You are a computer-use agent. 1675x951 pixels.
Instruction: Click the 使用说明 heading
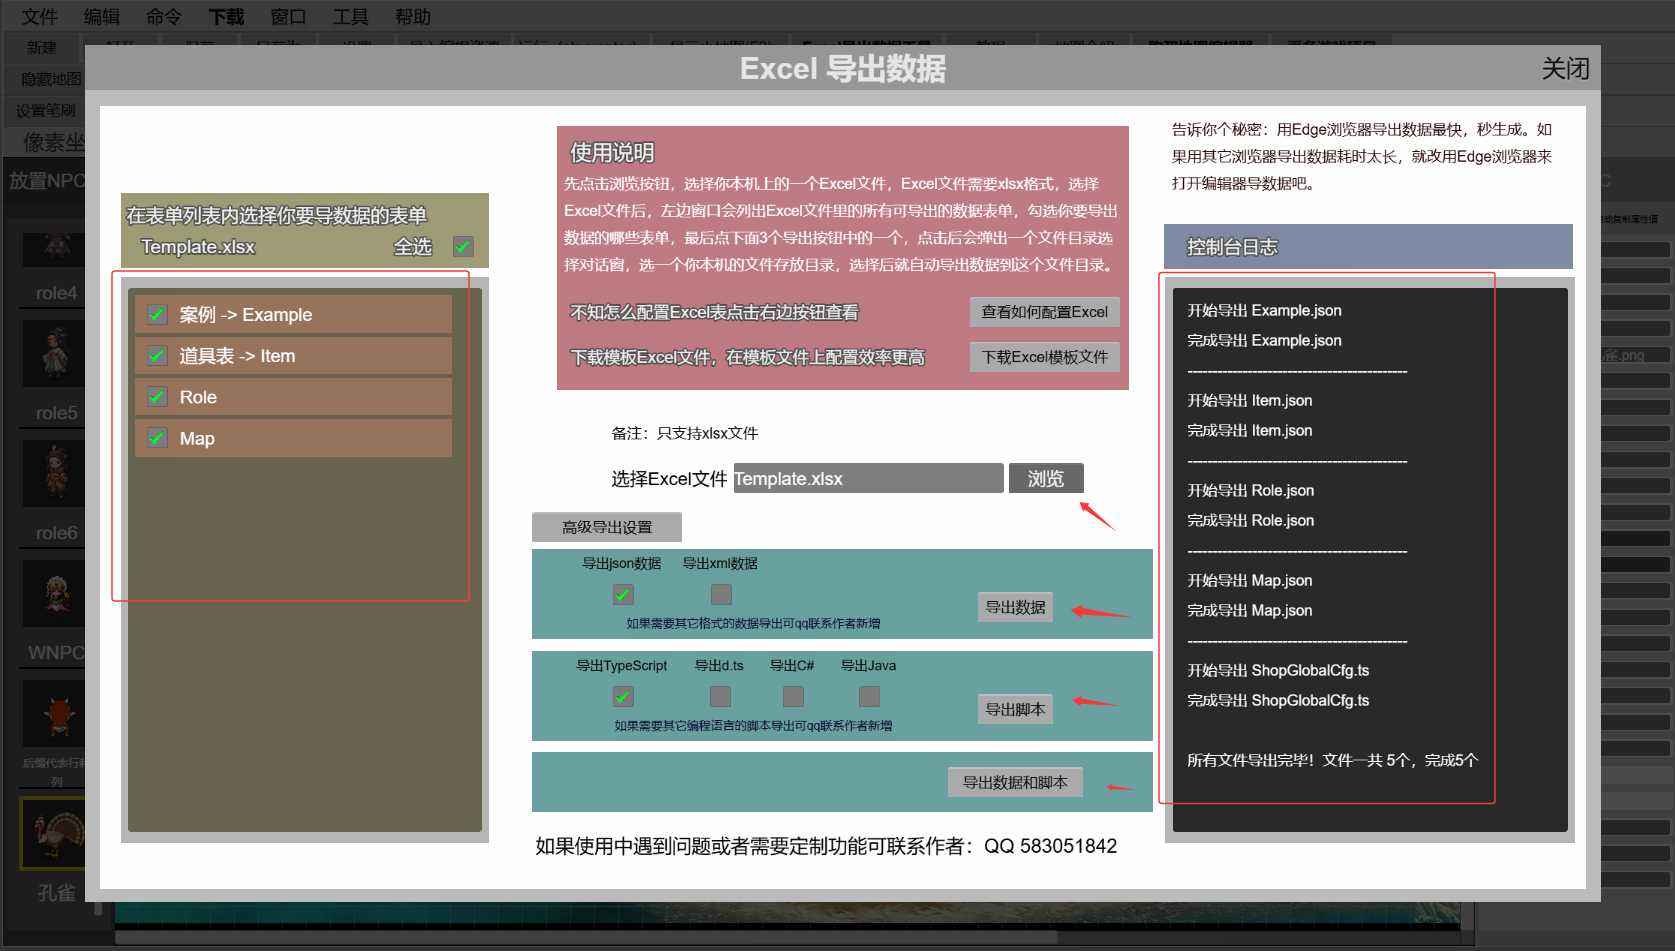click(612, 152)
